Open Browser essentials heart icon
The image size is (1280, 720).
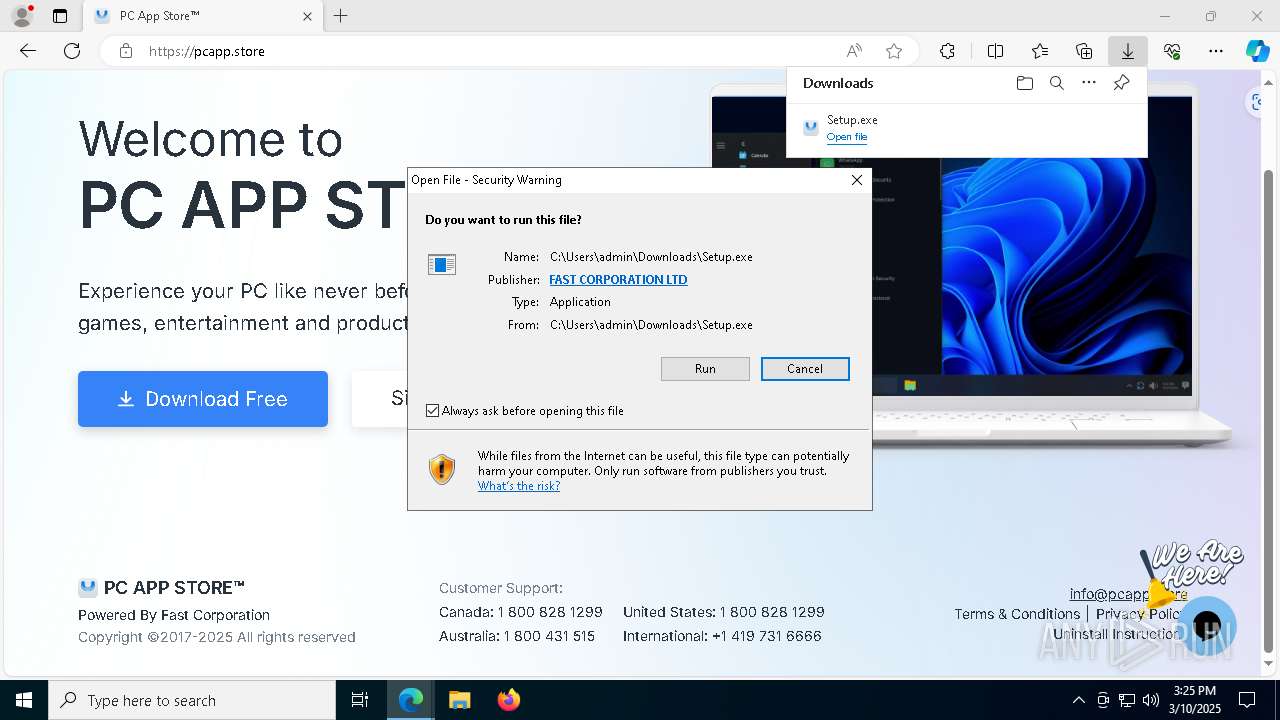[x=1172, y=51]
